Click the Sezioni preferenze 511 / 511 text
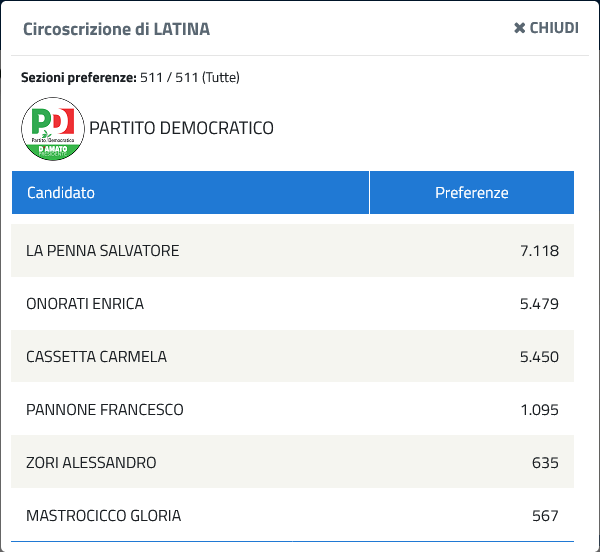This screenshot has width=600, height=552. click(130, 77)
